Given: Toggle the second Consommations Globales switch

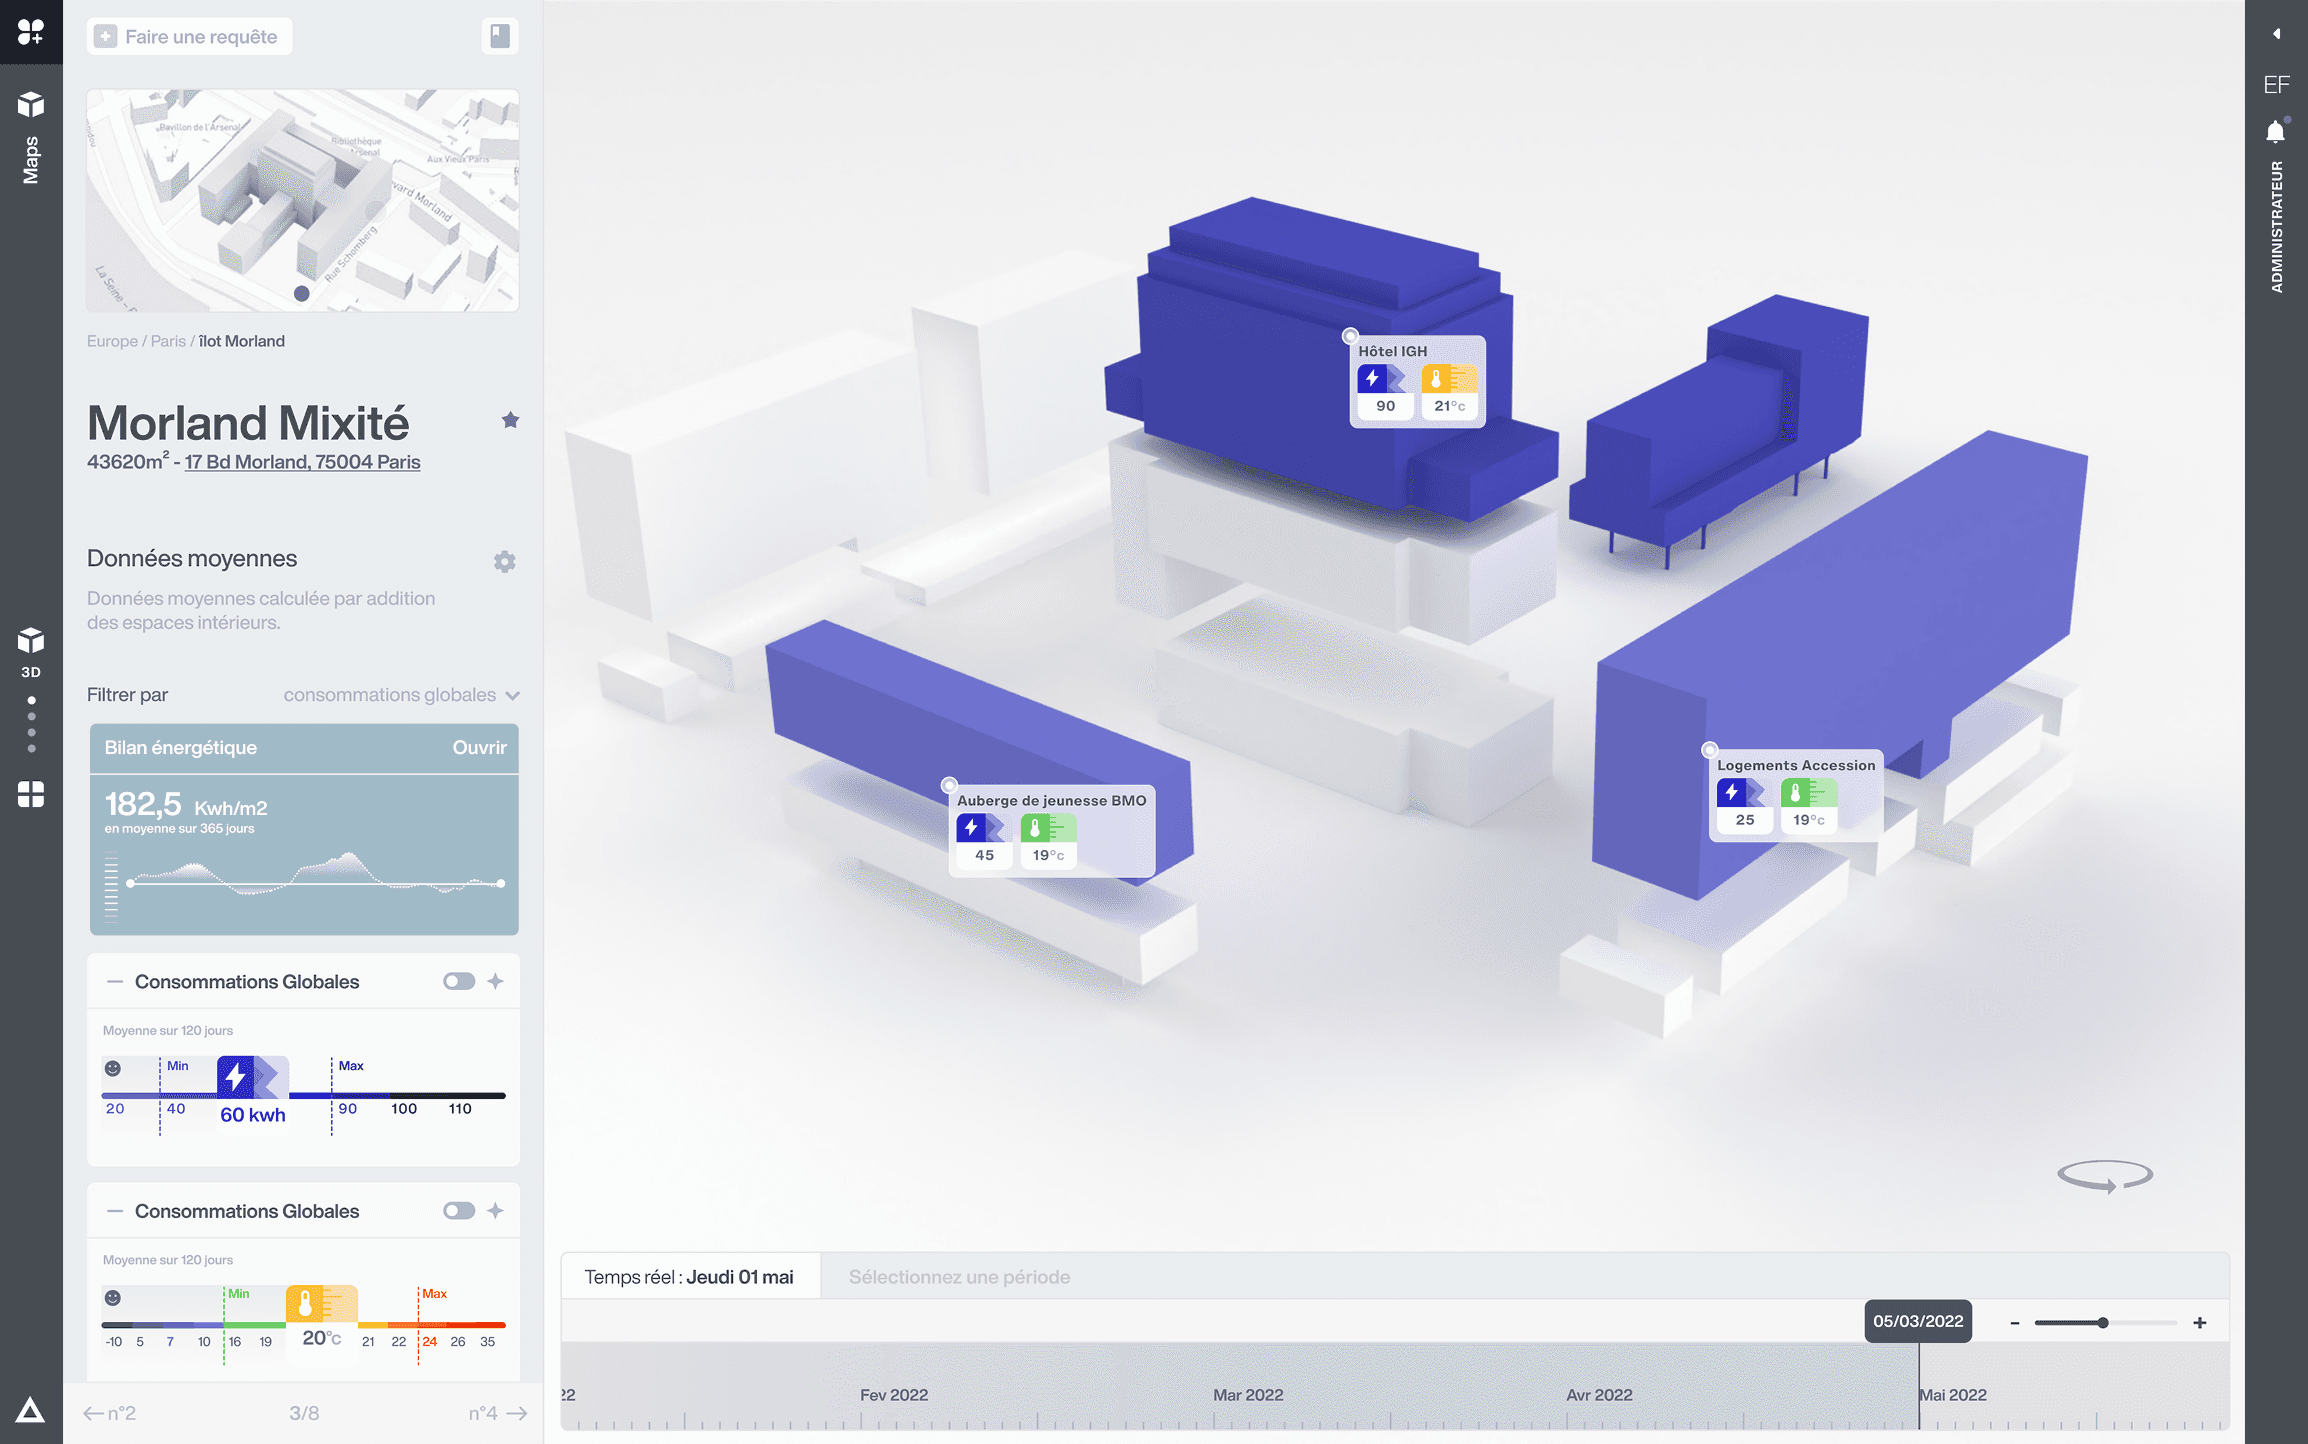Looking at the screenshot, I should pyautogui.click(x=459, y=1211).
